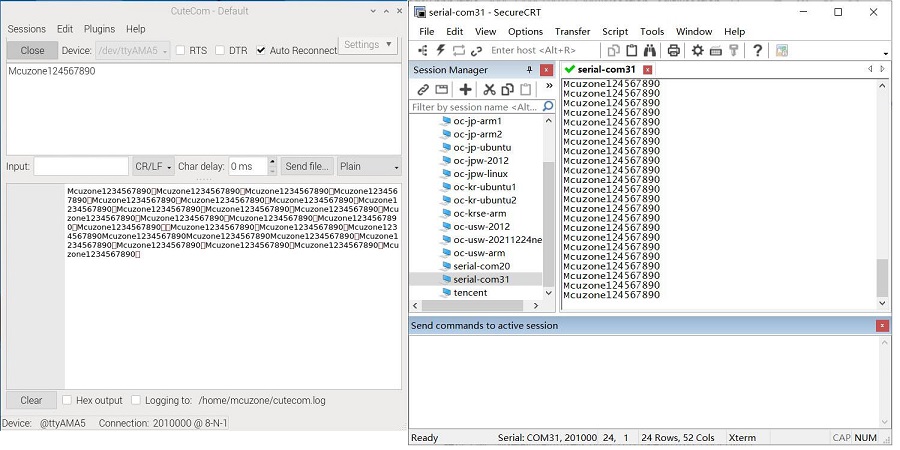Close the Send commands panel
Viewport: 900px width, 450px height.
(882, 325)
